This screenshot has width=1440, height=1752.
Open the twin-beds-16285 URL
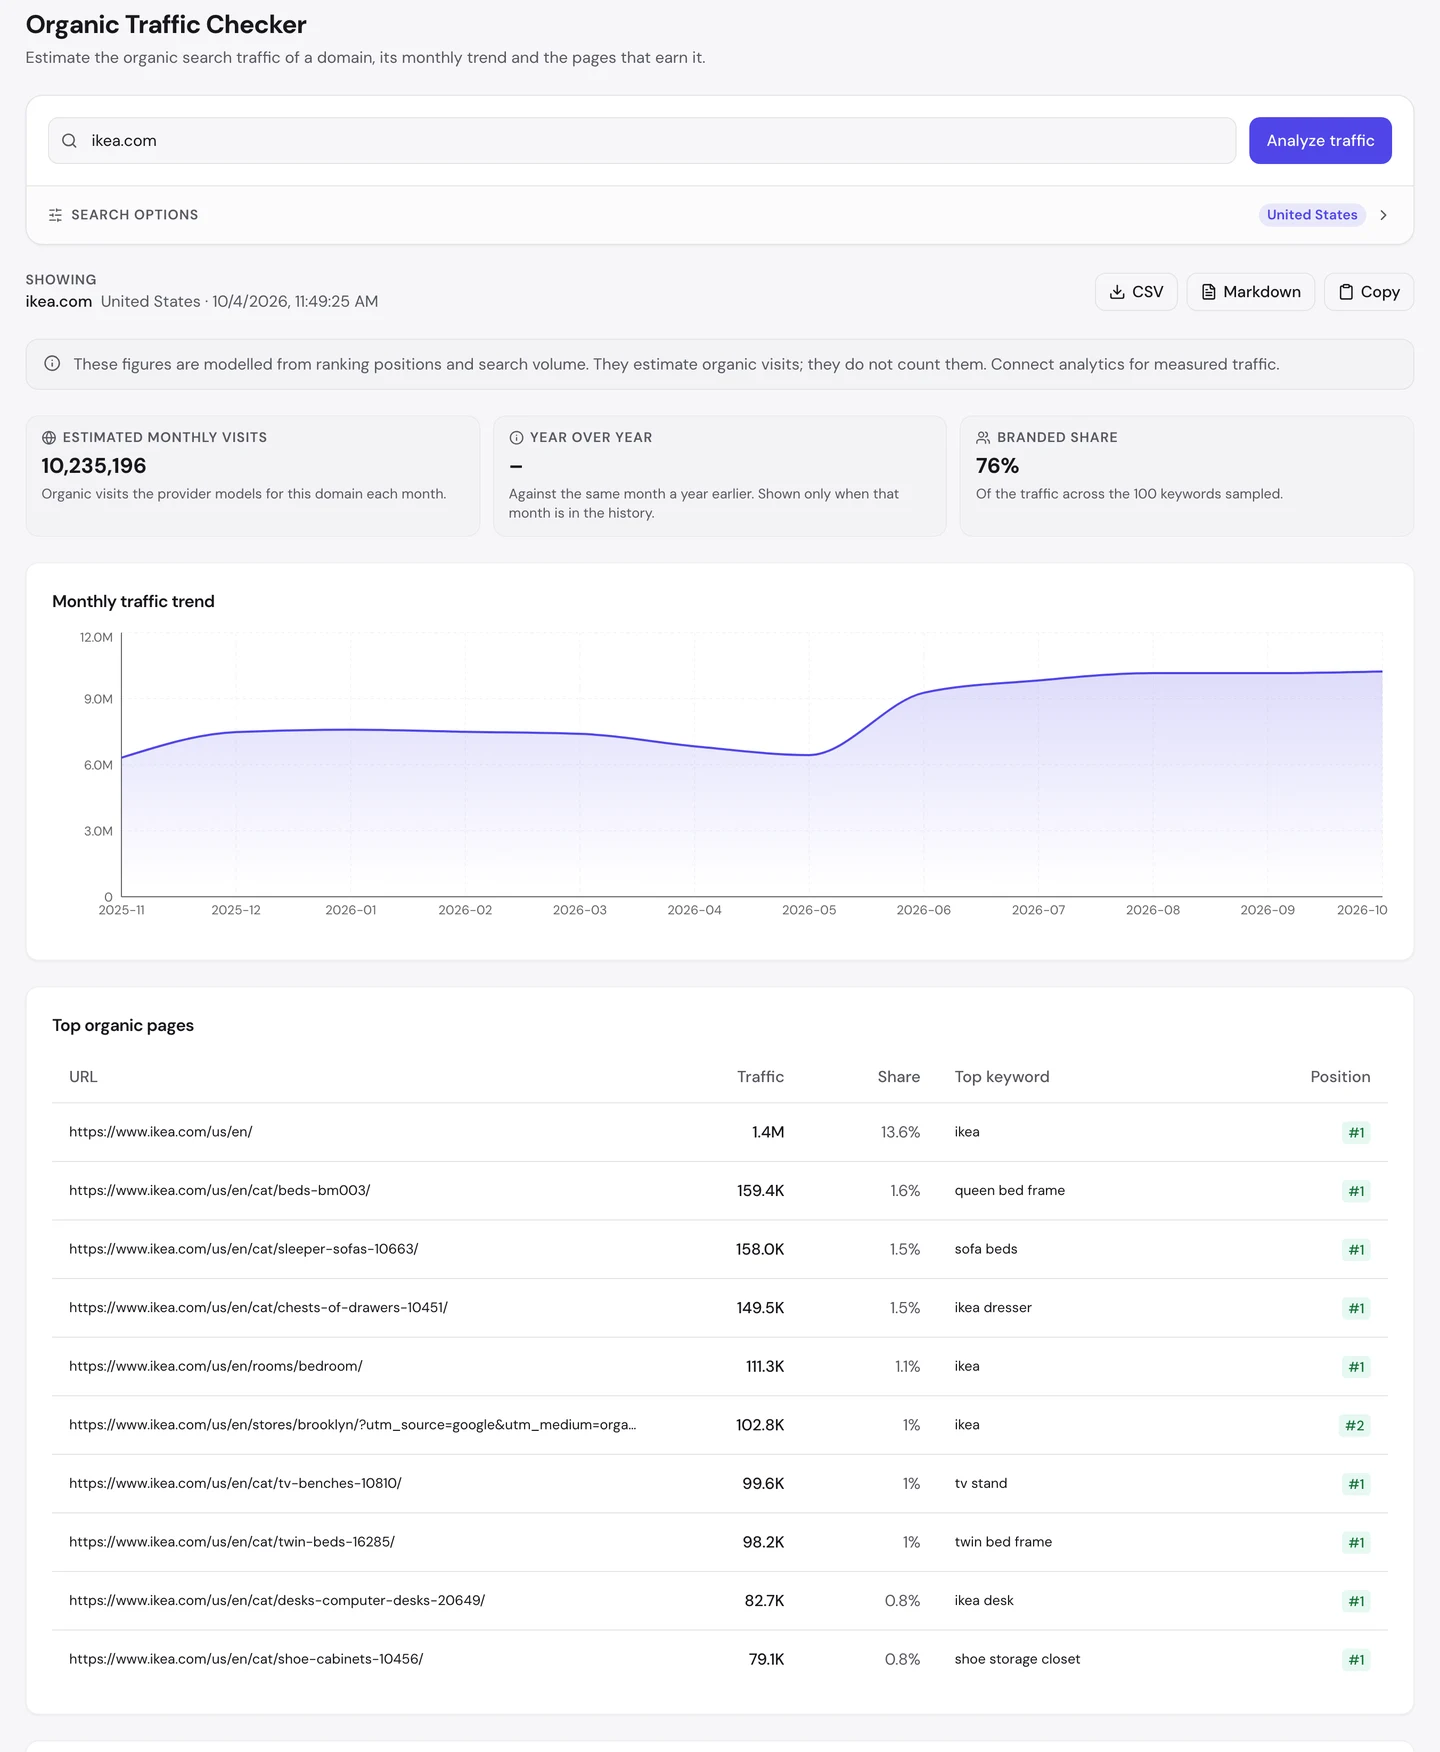(232, 1542)
